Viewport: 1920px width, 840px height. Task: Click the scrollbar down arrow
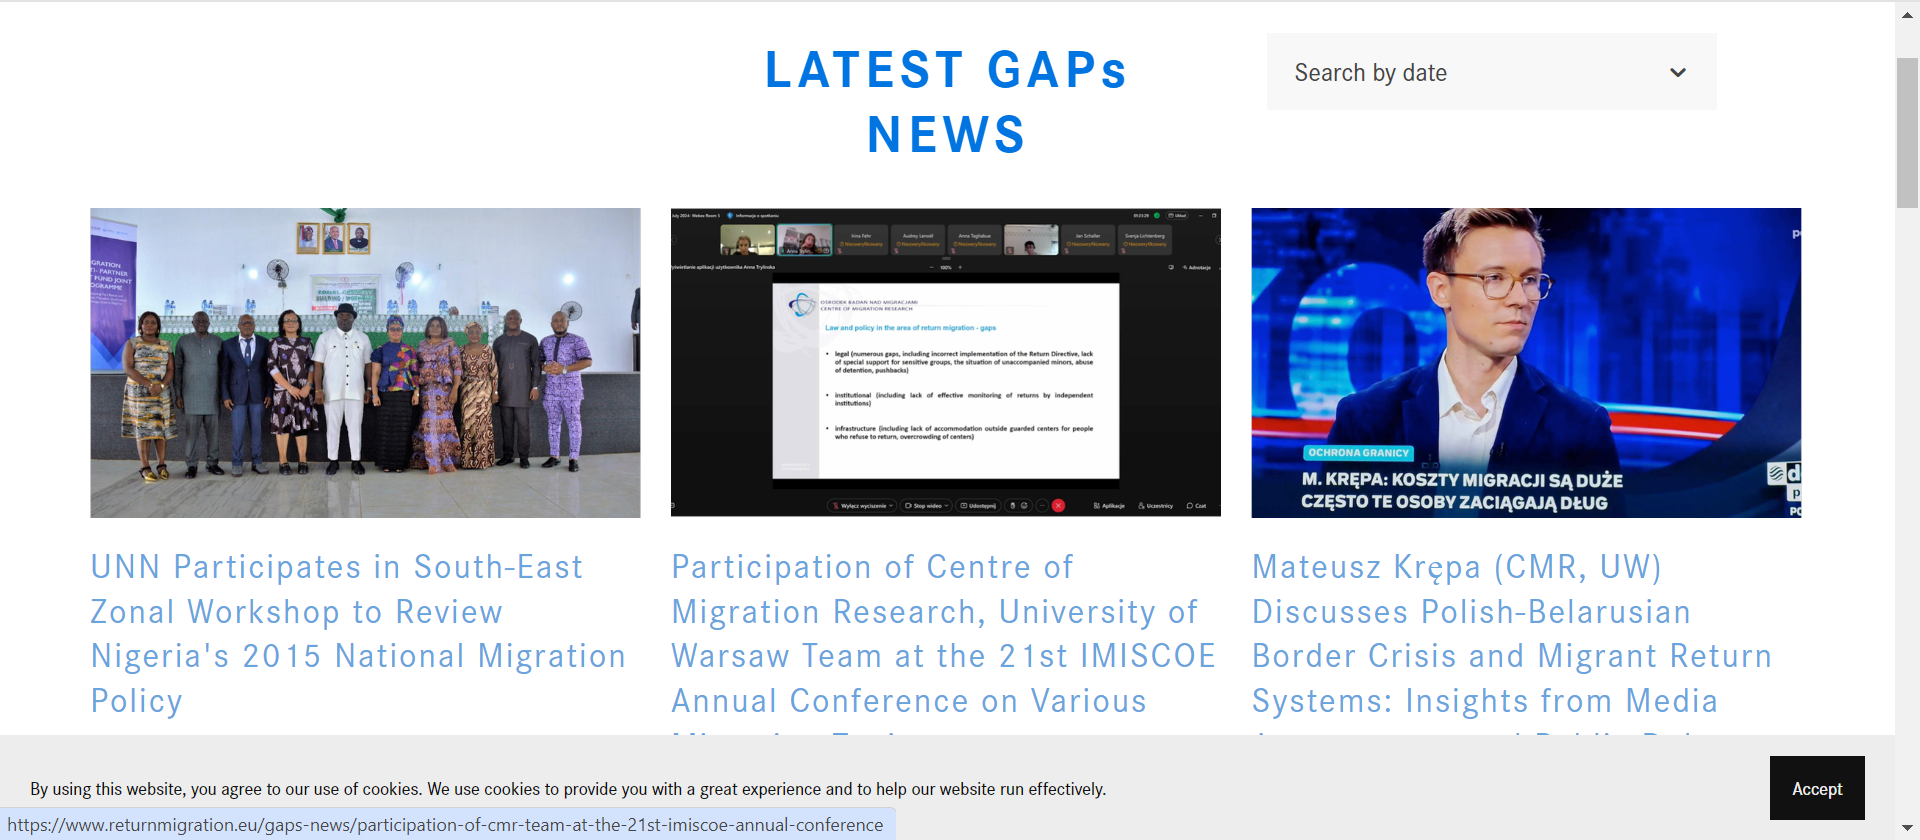pos(1907,828)
